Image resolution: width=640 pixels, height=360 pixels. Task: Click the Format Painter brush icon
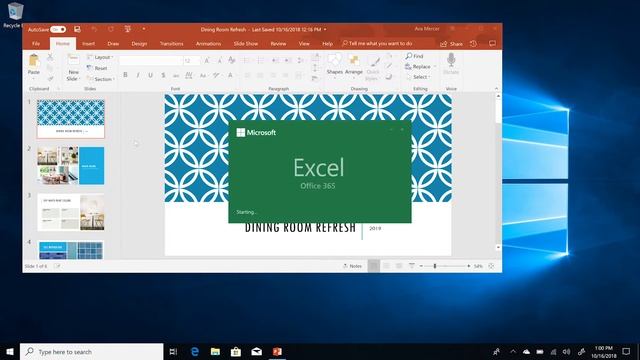coord(50,78)
